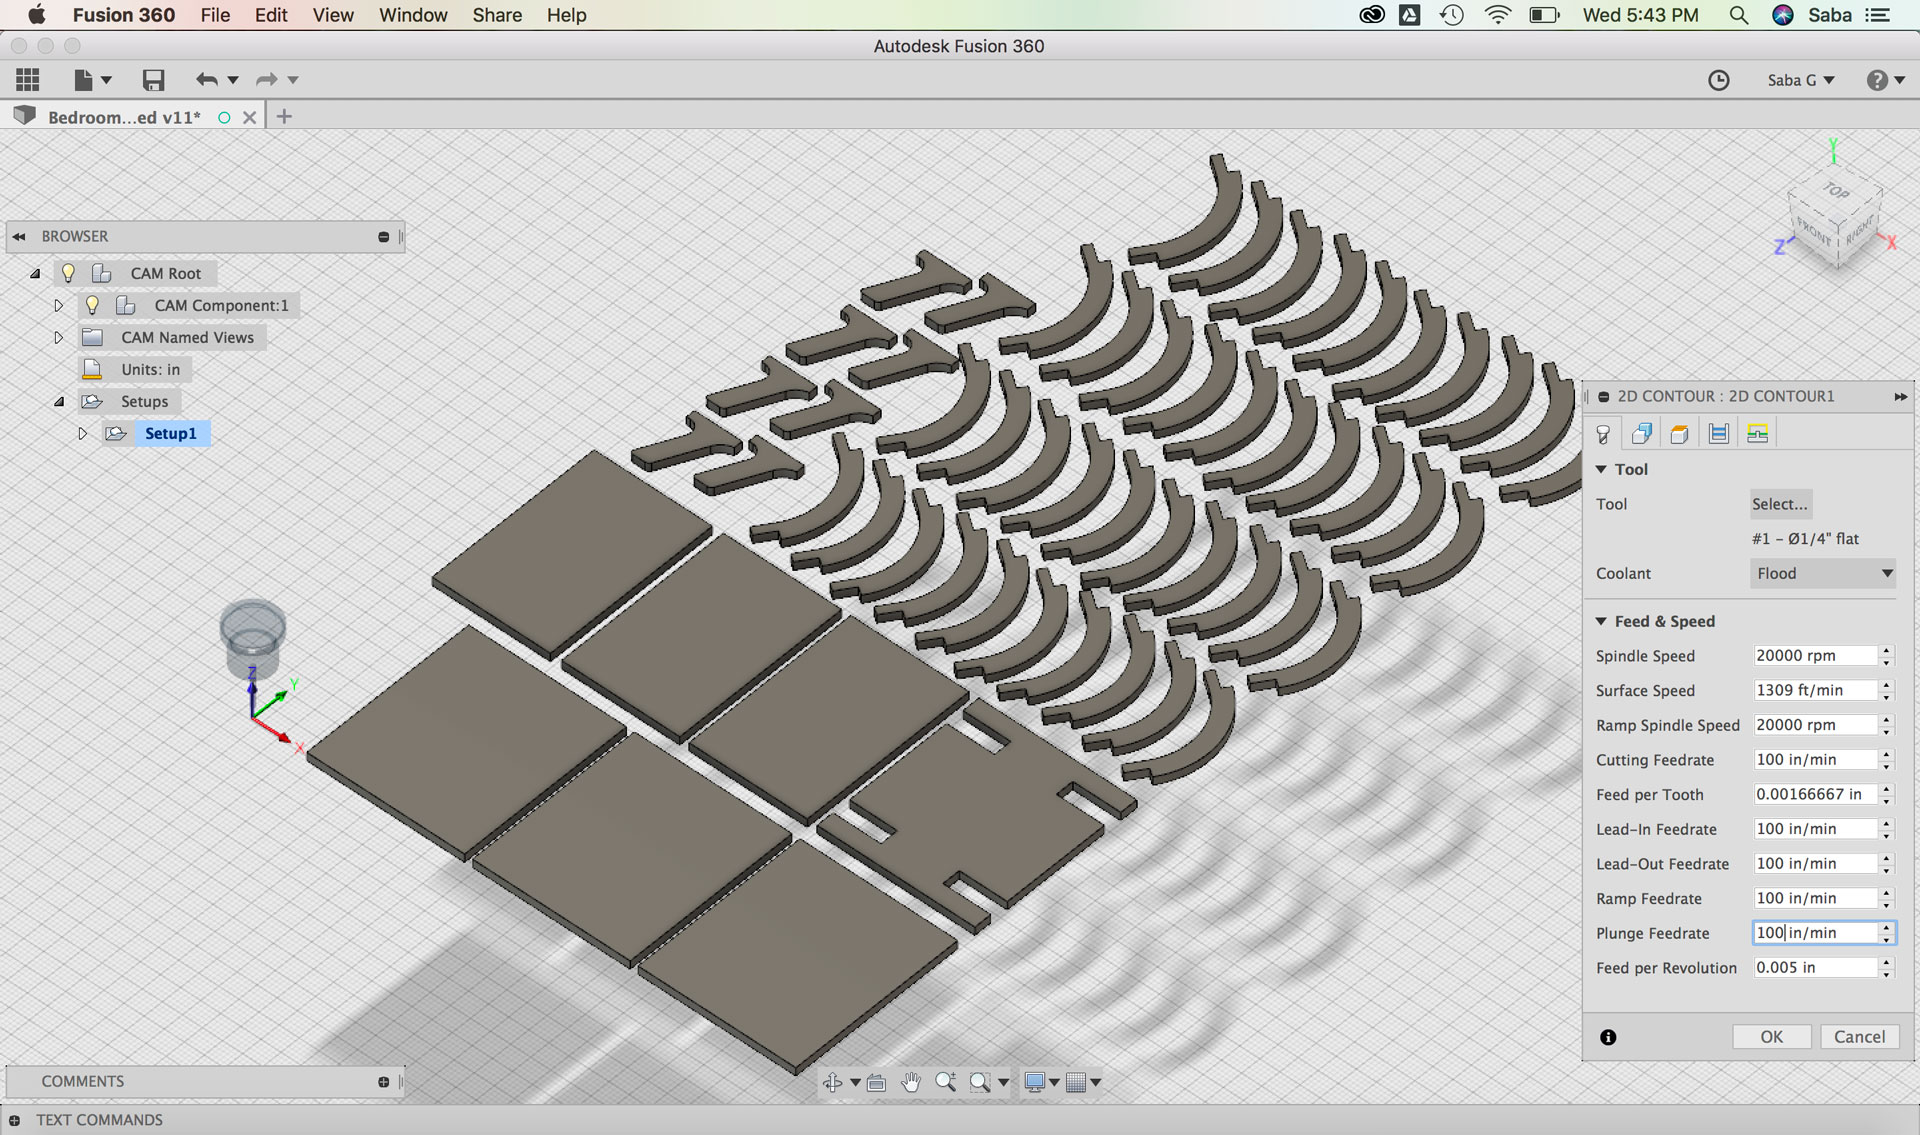The height and width of the screenshot is (1135, 1920).
Task: Open the Edit menu
Action: coord(270,15)
